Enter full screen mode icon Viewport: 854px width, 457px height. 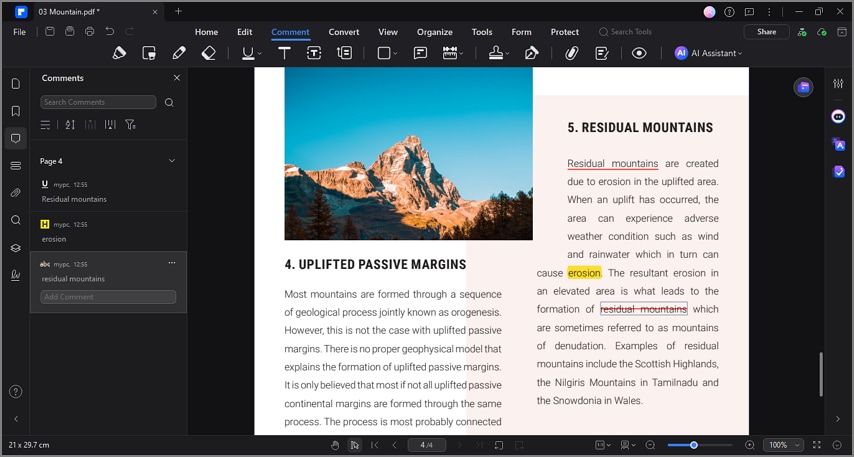(816, 445)
